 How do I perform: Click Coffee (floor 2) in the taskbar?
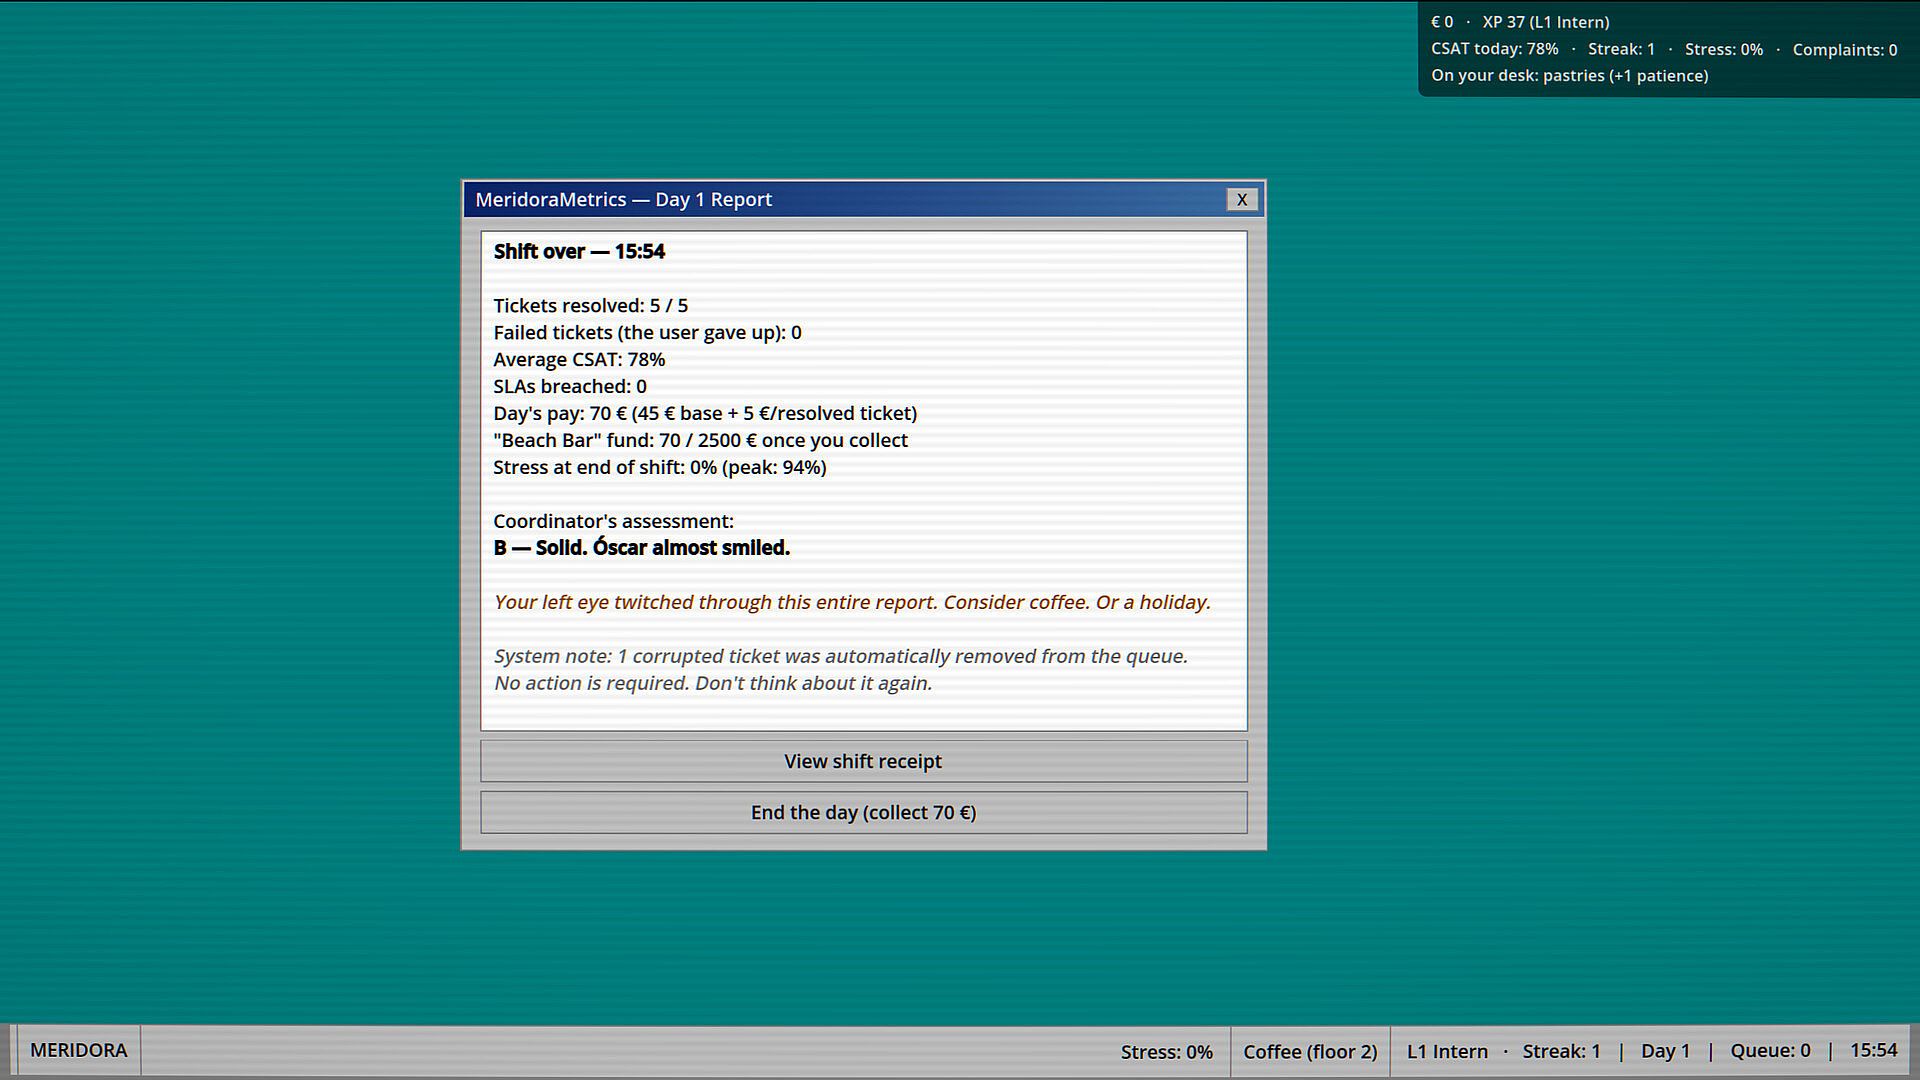tap(1310, 1051)
